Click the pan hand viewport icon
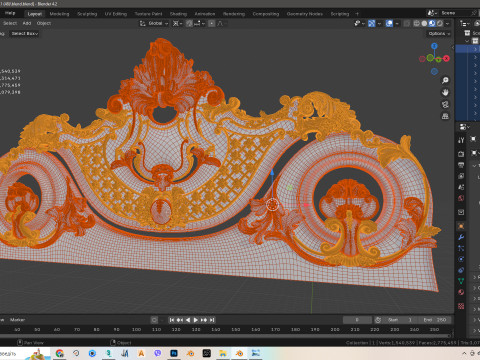 coord(445,92)
